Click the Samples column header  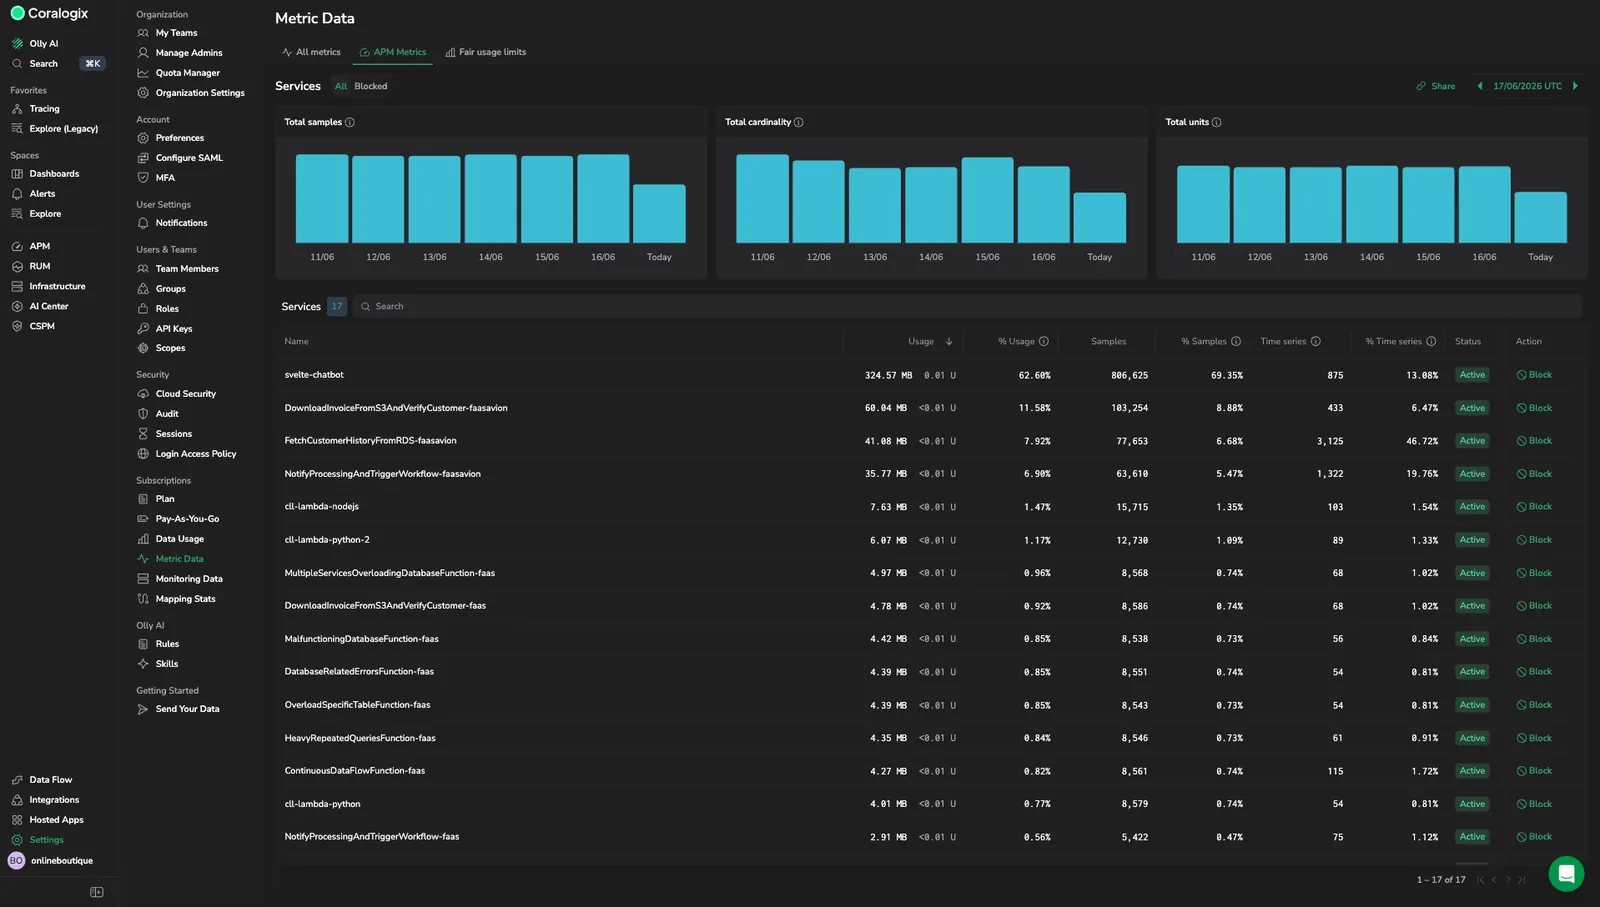(x=1108, y=341)
